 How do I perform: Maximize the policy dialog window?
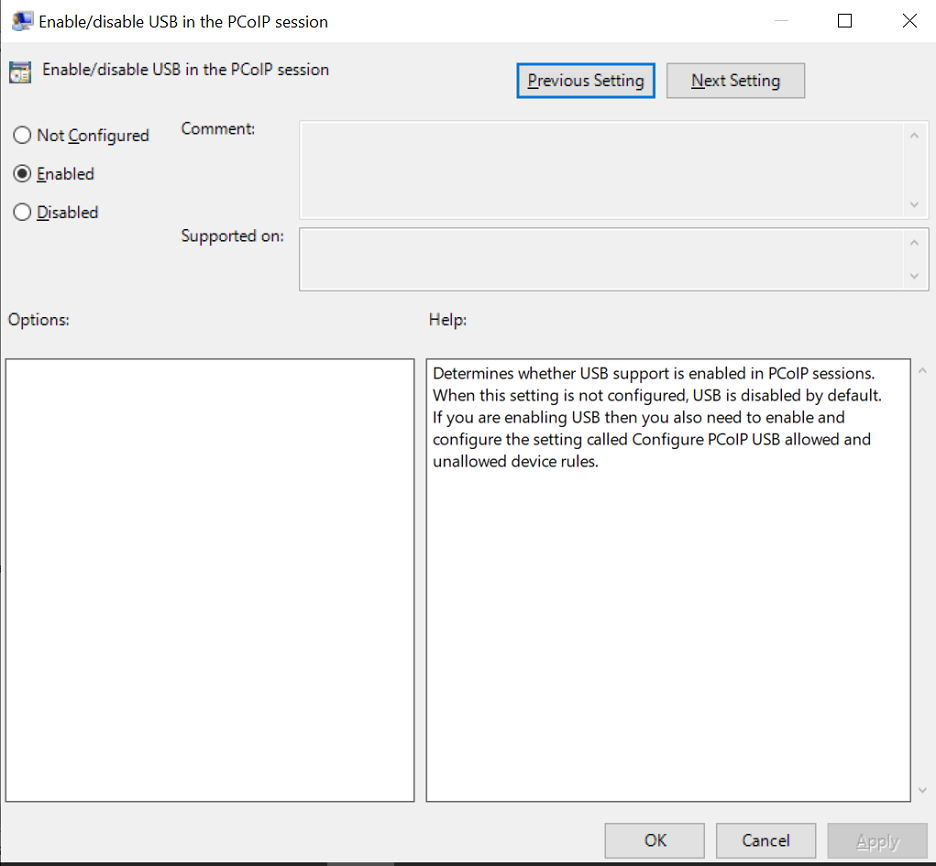tap(845, 21)
